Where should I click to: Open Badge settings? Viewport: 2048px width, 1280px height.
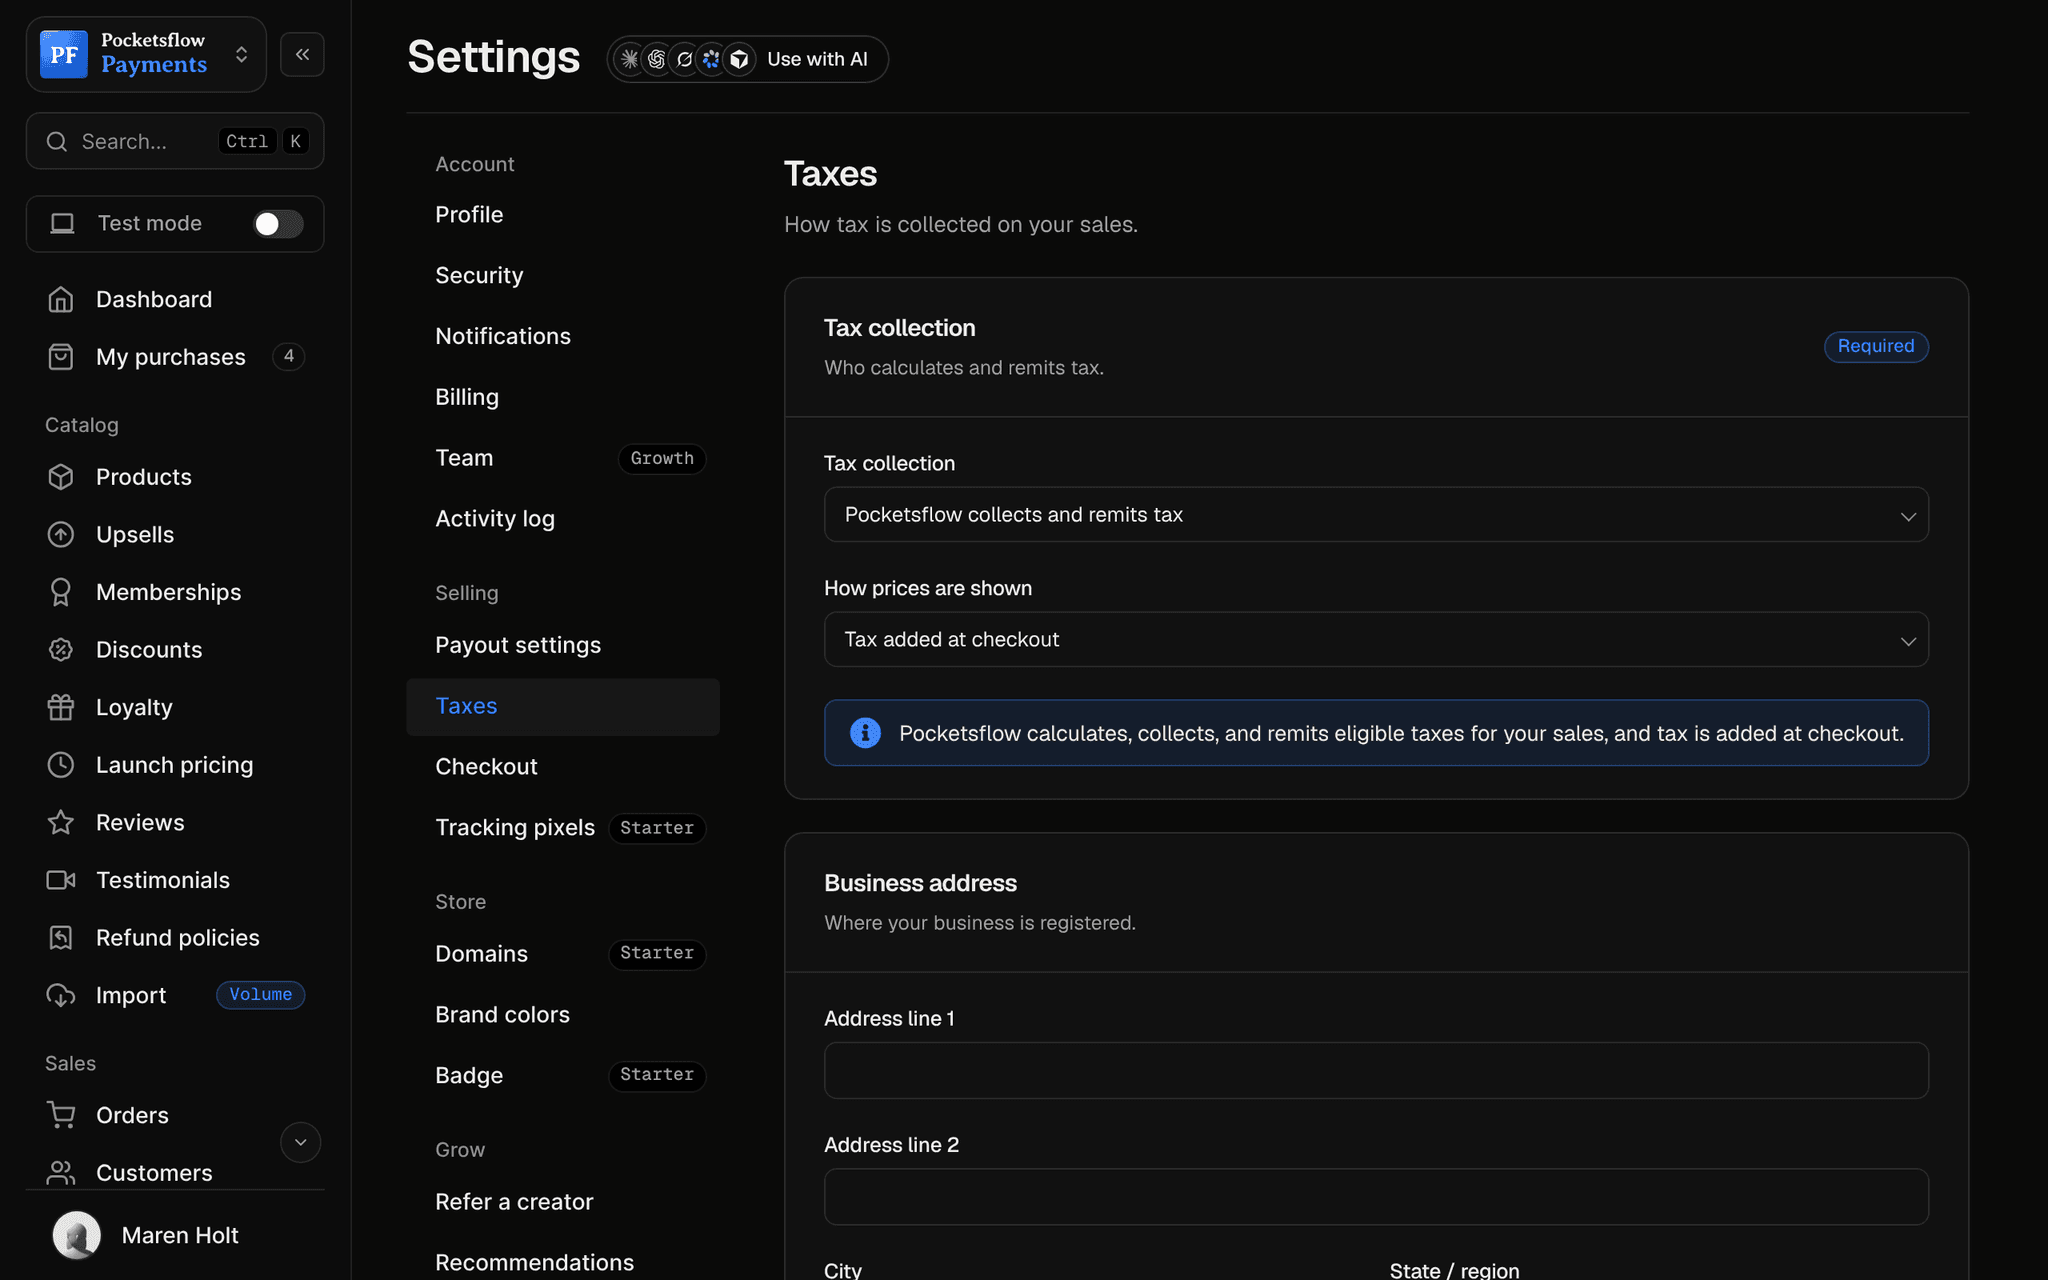[563, 1076]
